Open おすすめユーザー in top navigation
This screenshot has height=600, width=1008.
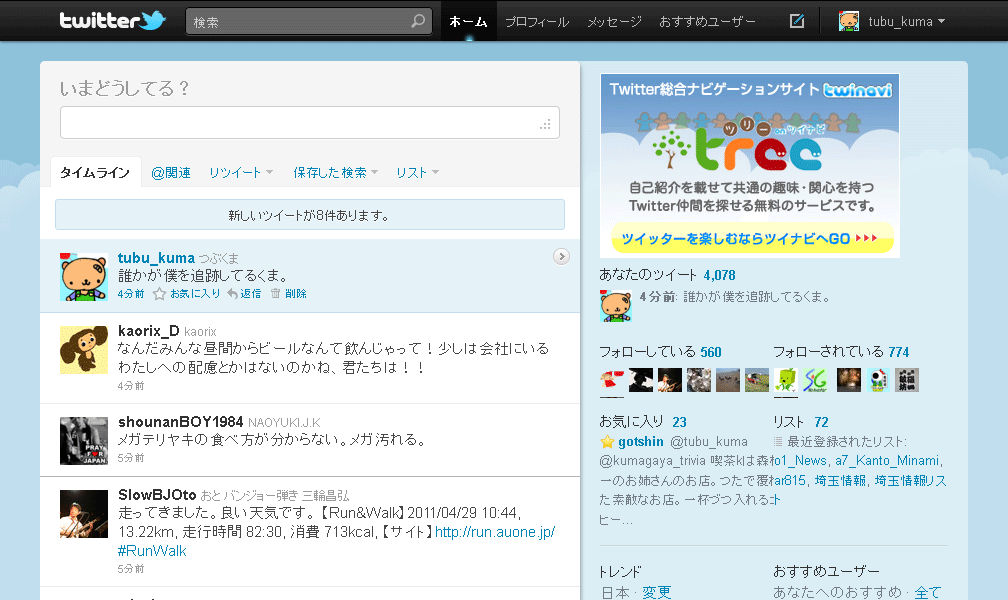point(707,22)
